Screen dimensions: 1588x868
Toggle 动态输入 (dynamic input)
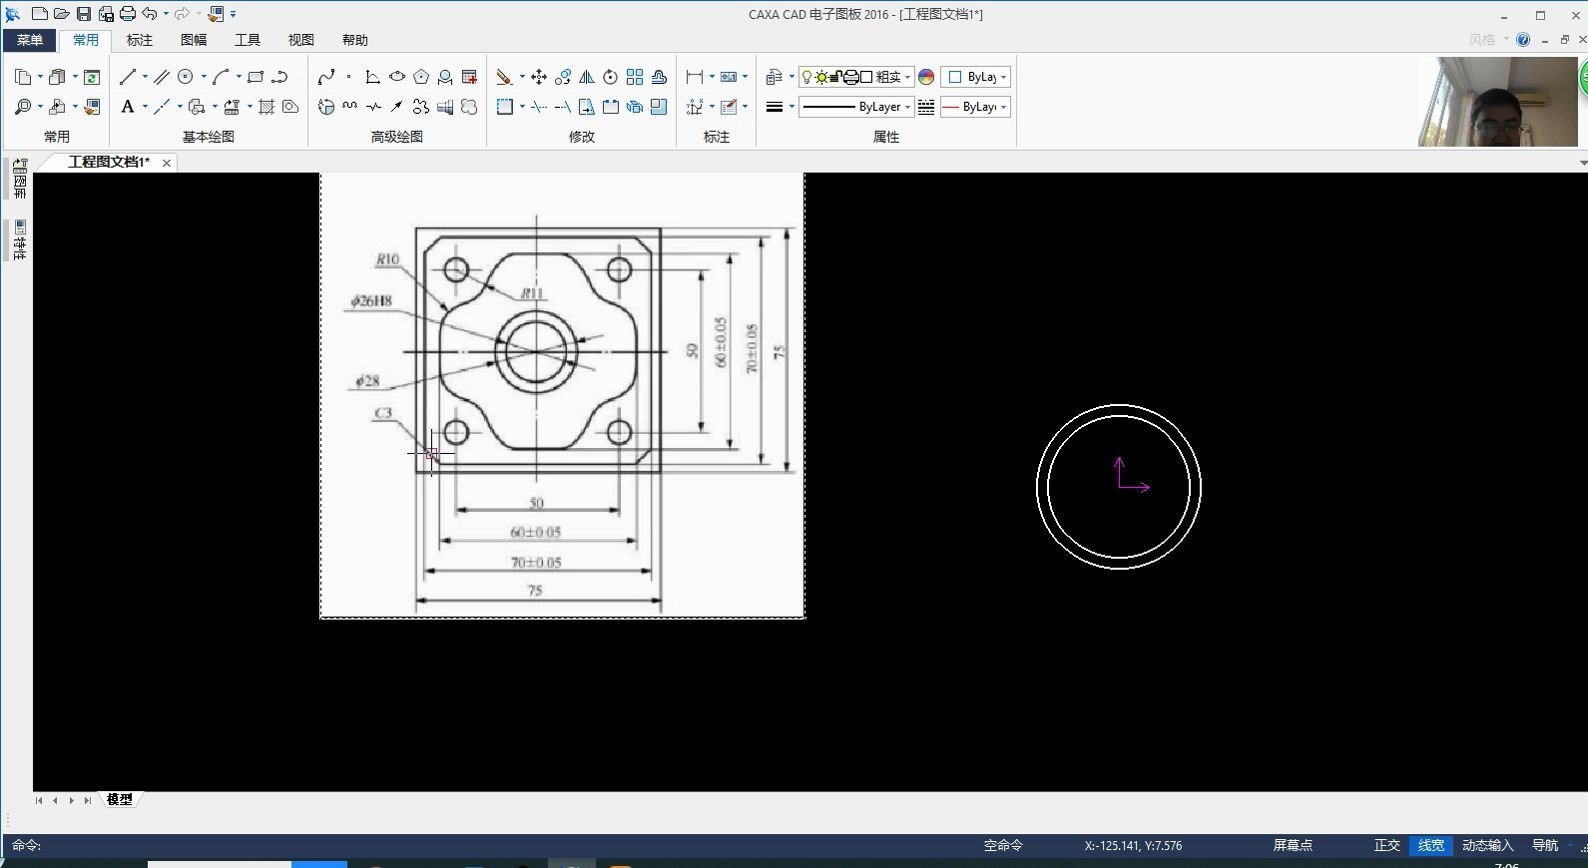1488,846
